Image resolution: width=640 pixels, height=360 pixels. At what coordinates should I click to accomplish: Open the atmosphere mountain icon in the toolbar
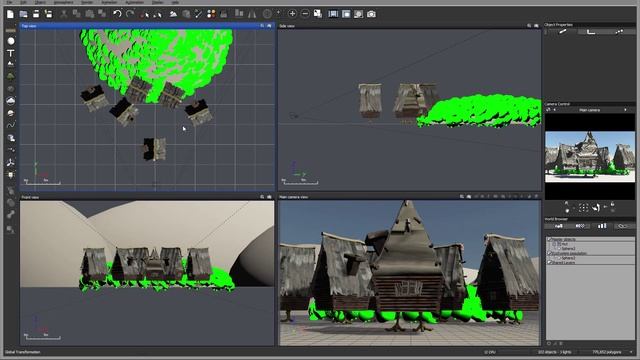tap(173, 14)
